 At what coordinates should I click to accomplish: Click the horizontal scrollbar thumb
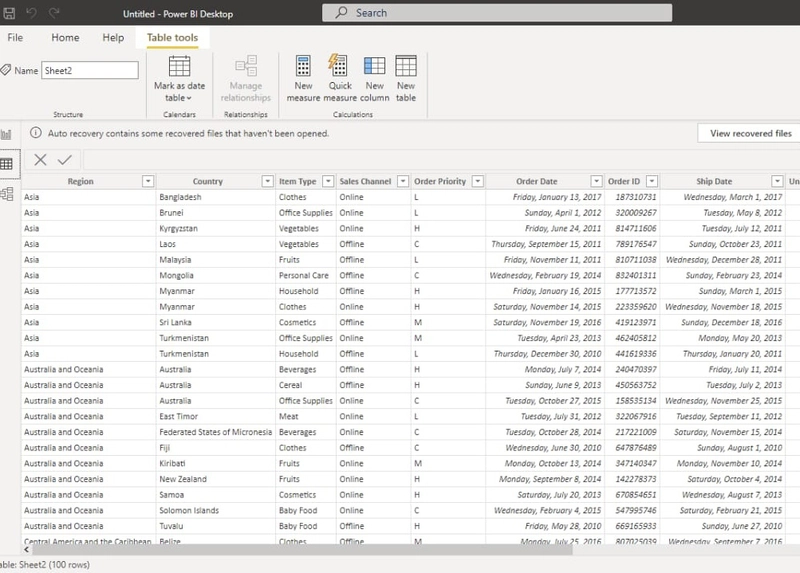pos(302,550)
